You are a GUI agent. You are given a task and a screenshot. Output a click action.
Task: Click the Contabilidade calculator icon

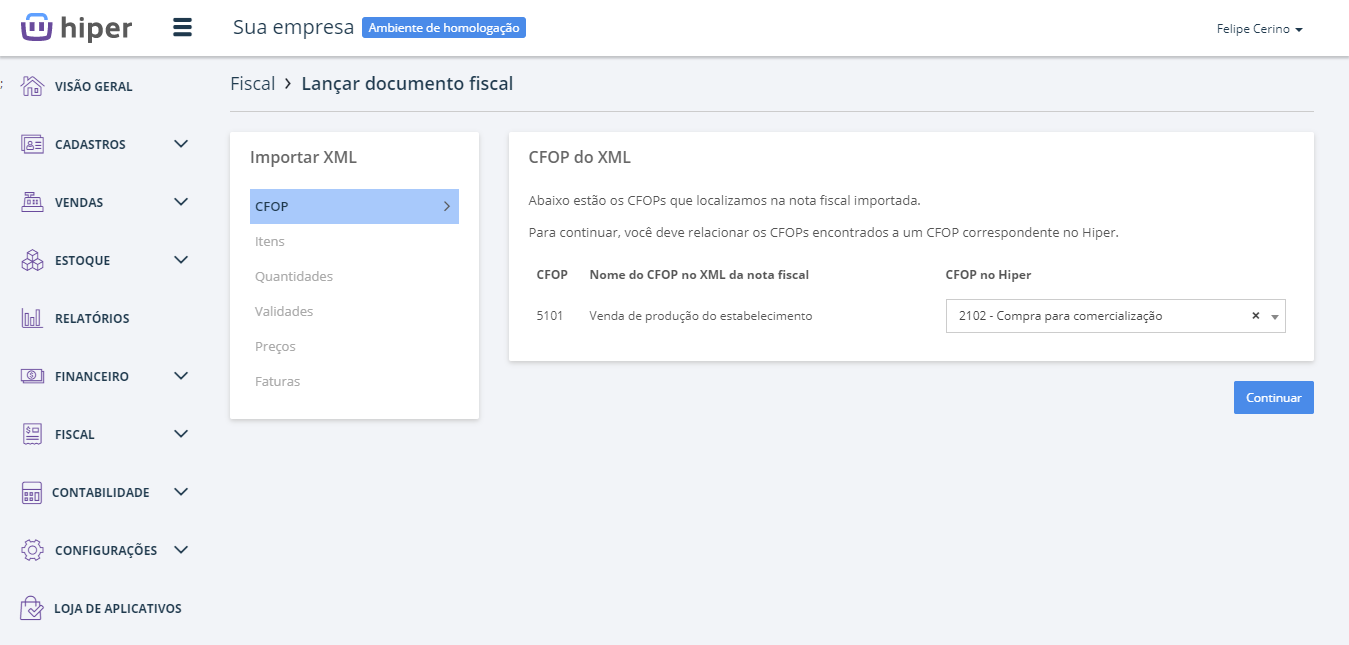(32, 492)
